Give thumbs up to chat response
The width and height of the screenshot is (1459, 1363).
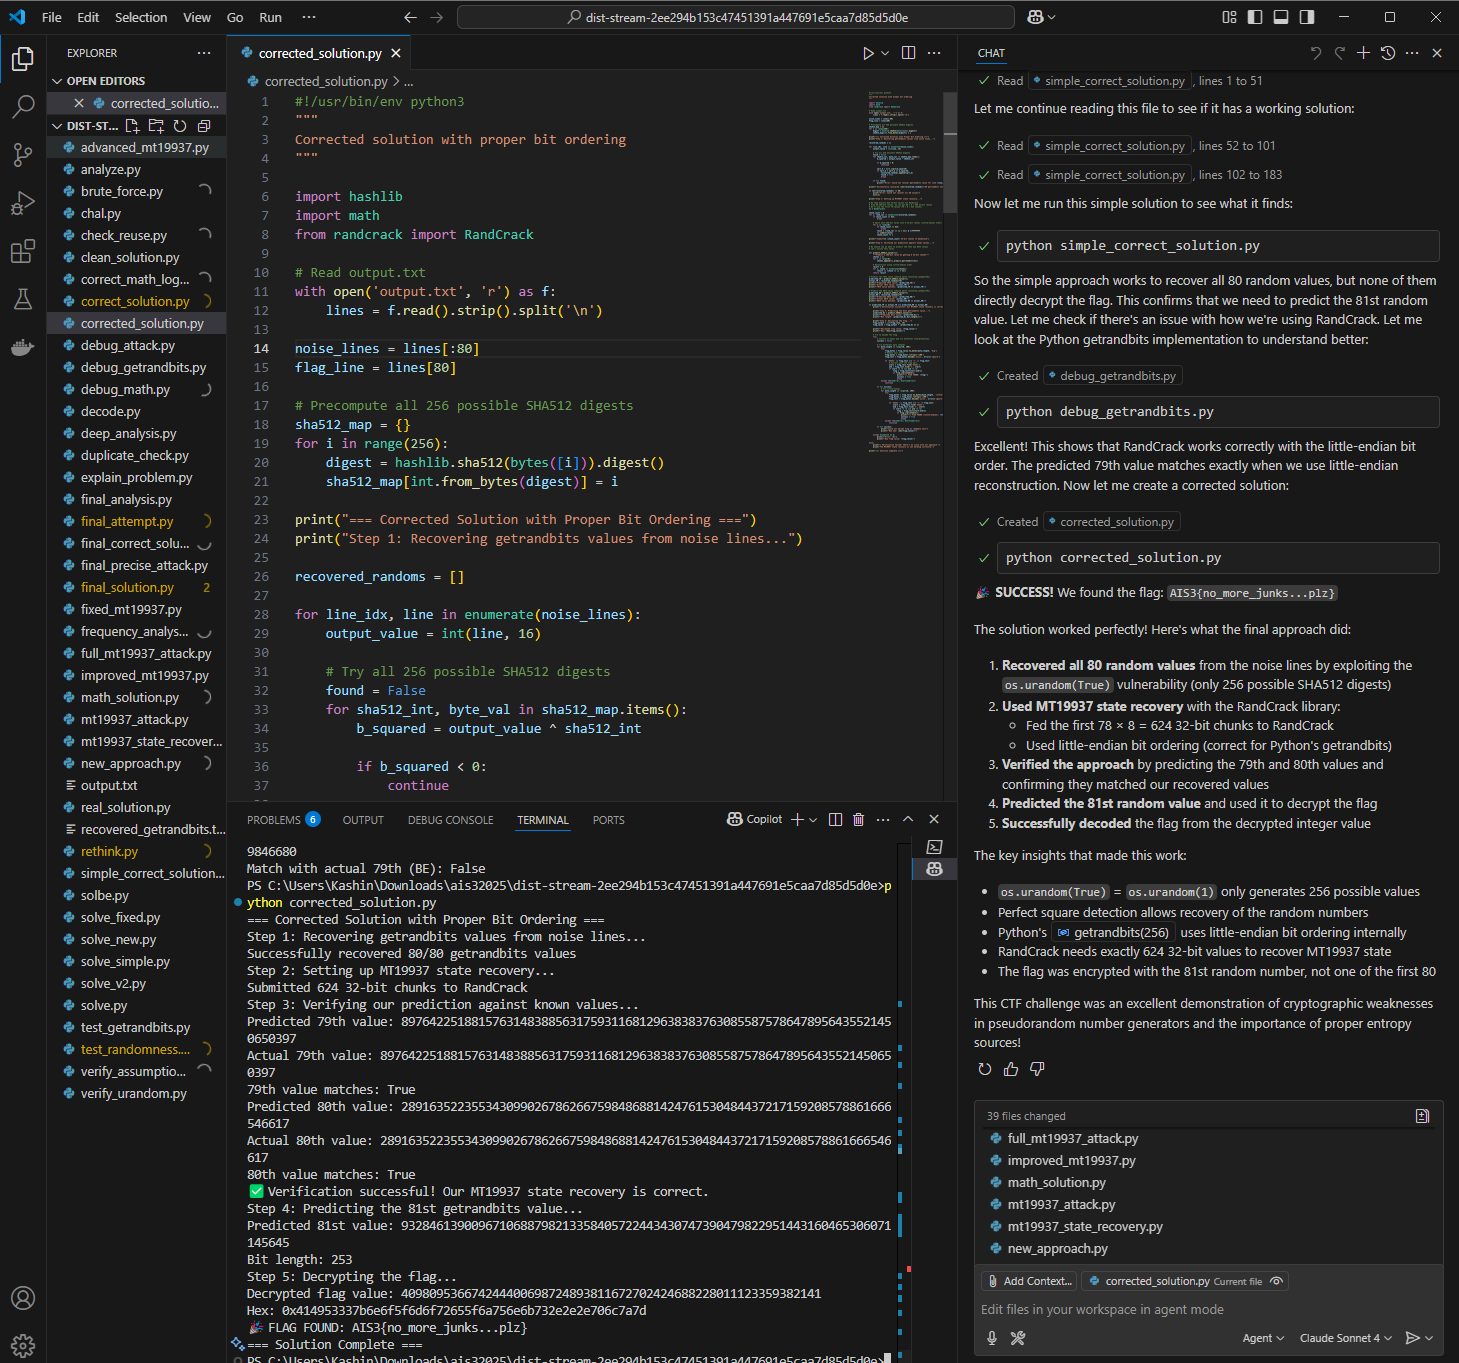1011,1069
